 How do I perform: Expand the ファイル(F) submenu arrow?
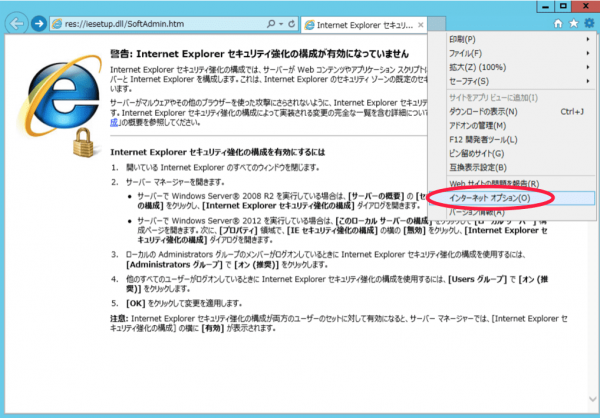[587, 53]
